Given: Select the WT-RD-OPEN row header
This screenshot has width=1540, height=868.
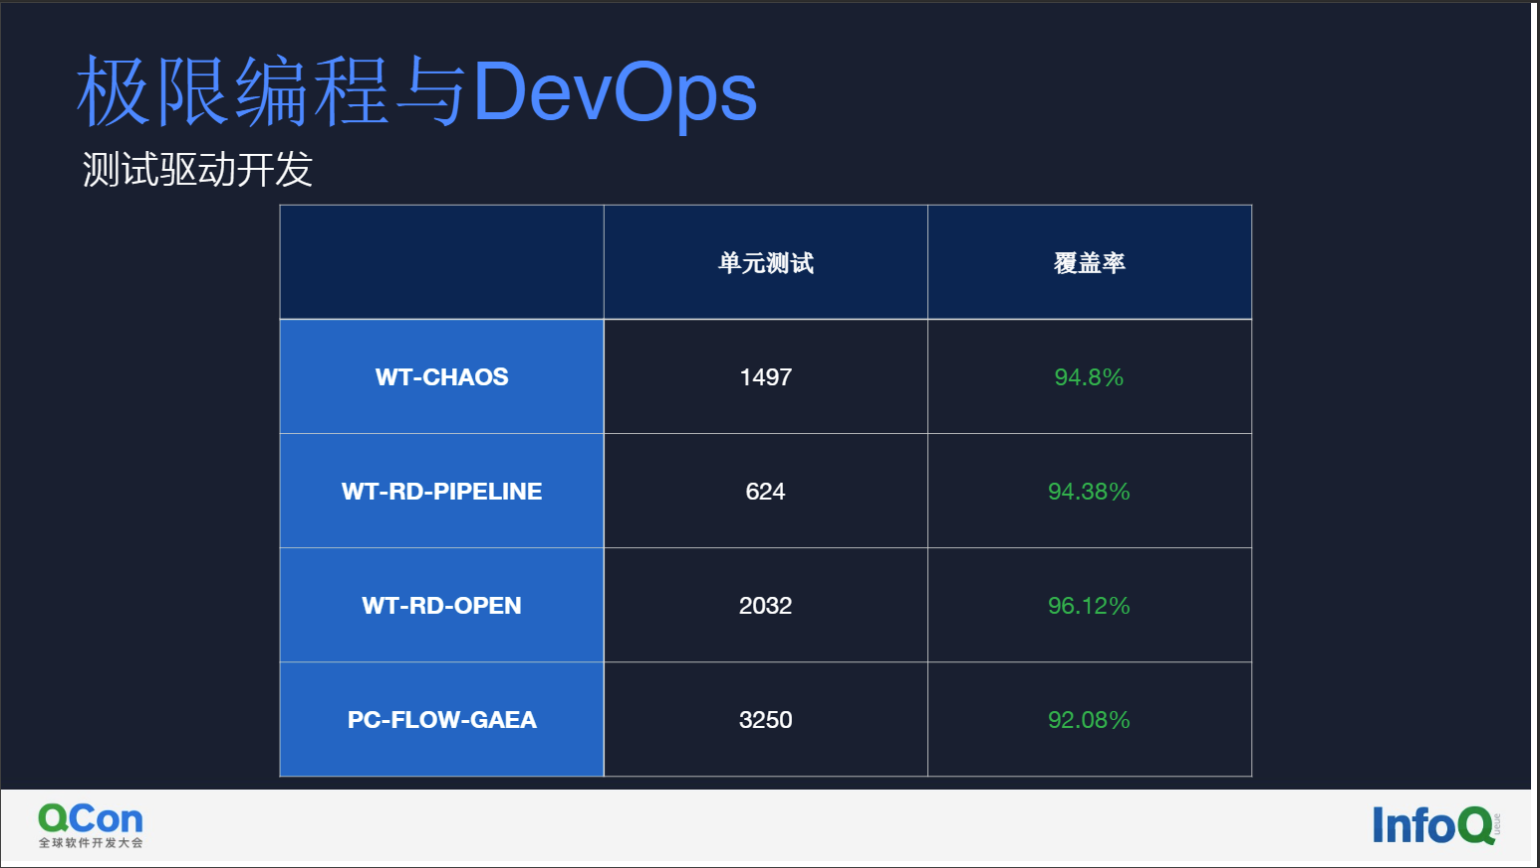Looking at the screenshot, I should click(441, 605).
